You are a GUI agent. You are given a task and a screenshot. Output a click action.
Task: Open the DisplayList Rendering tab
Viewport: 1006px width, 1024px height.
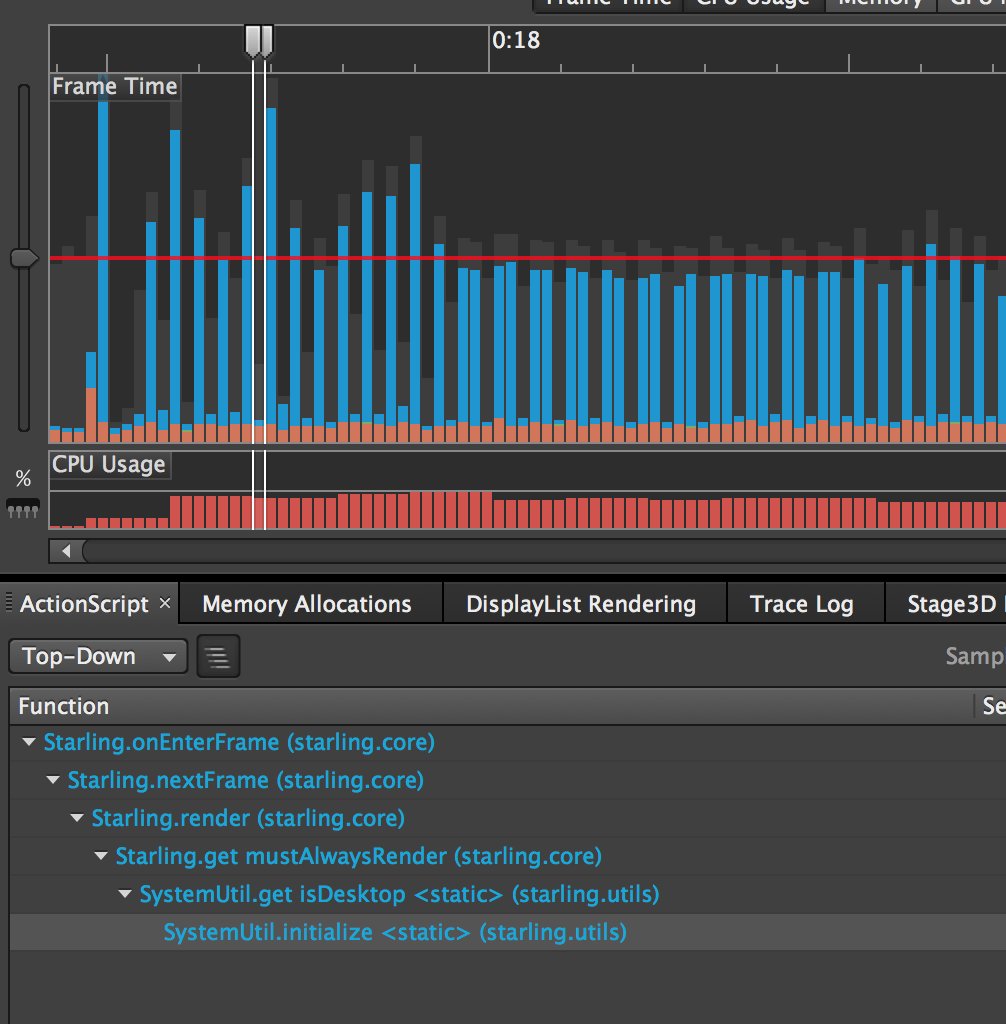581,604
